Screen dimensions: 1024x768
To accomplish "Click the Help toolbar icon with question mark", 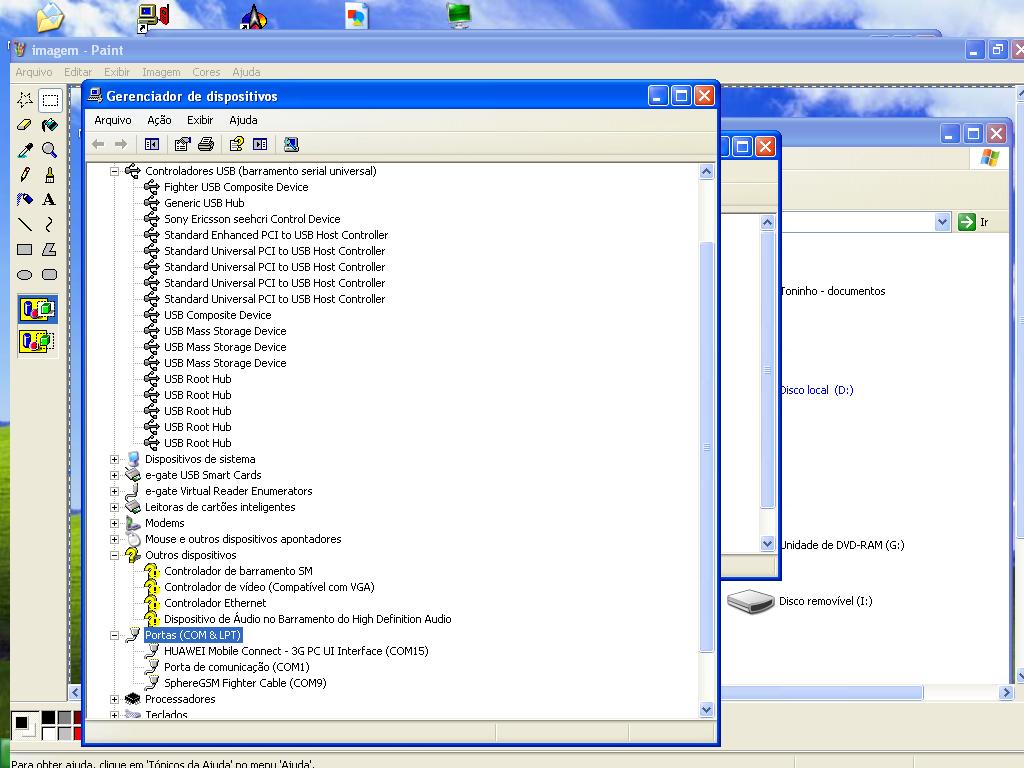I will [236, 144].
